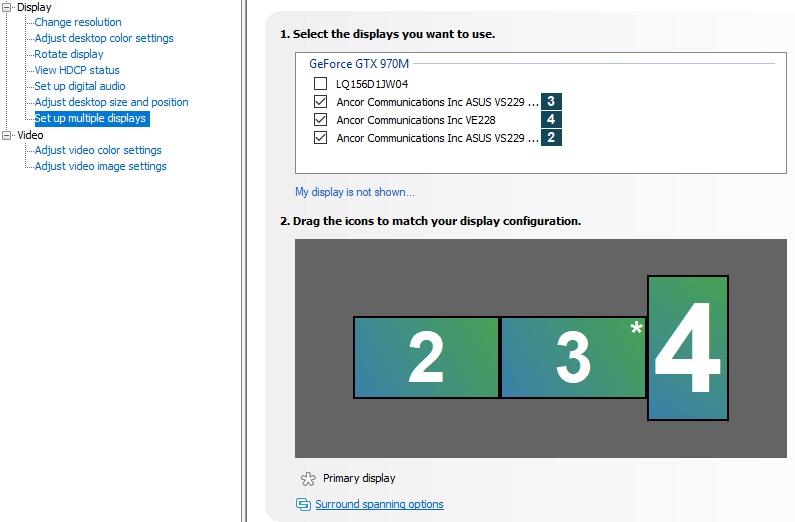Click the Surround spanning options icon
Image resolution: width=795 pixels, height=522 pixels.
coord(303,504)
